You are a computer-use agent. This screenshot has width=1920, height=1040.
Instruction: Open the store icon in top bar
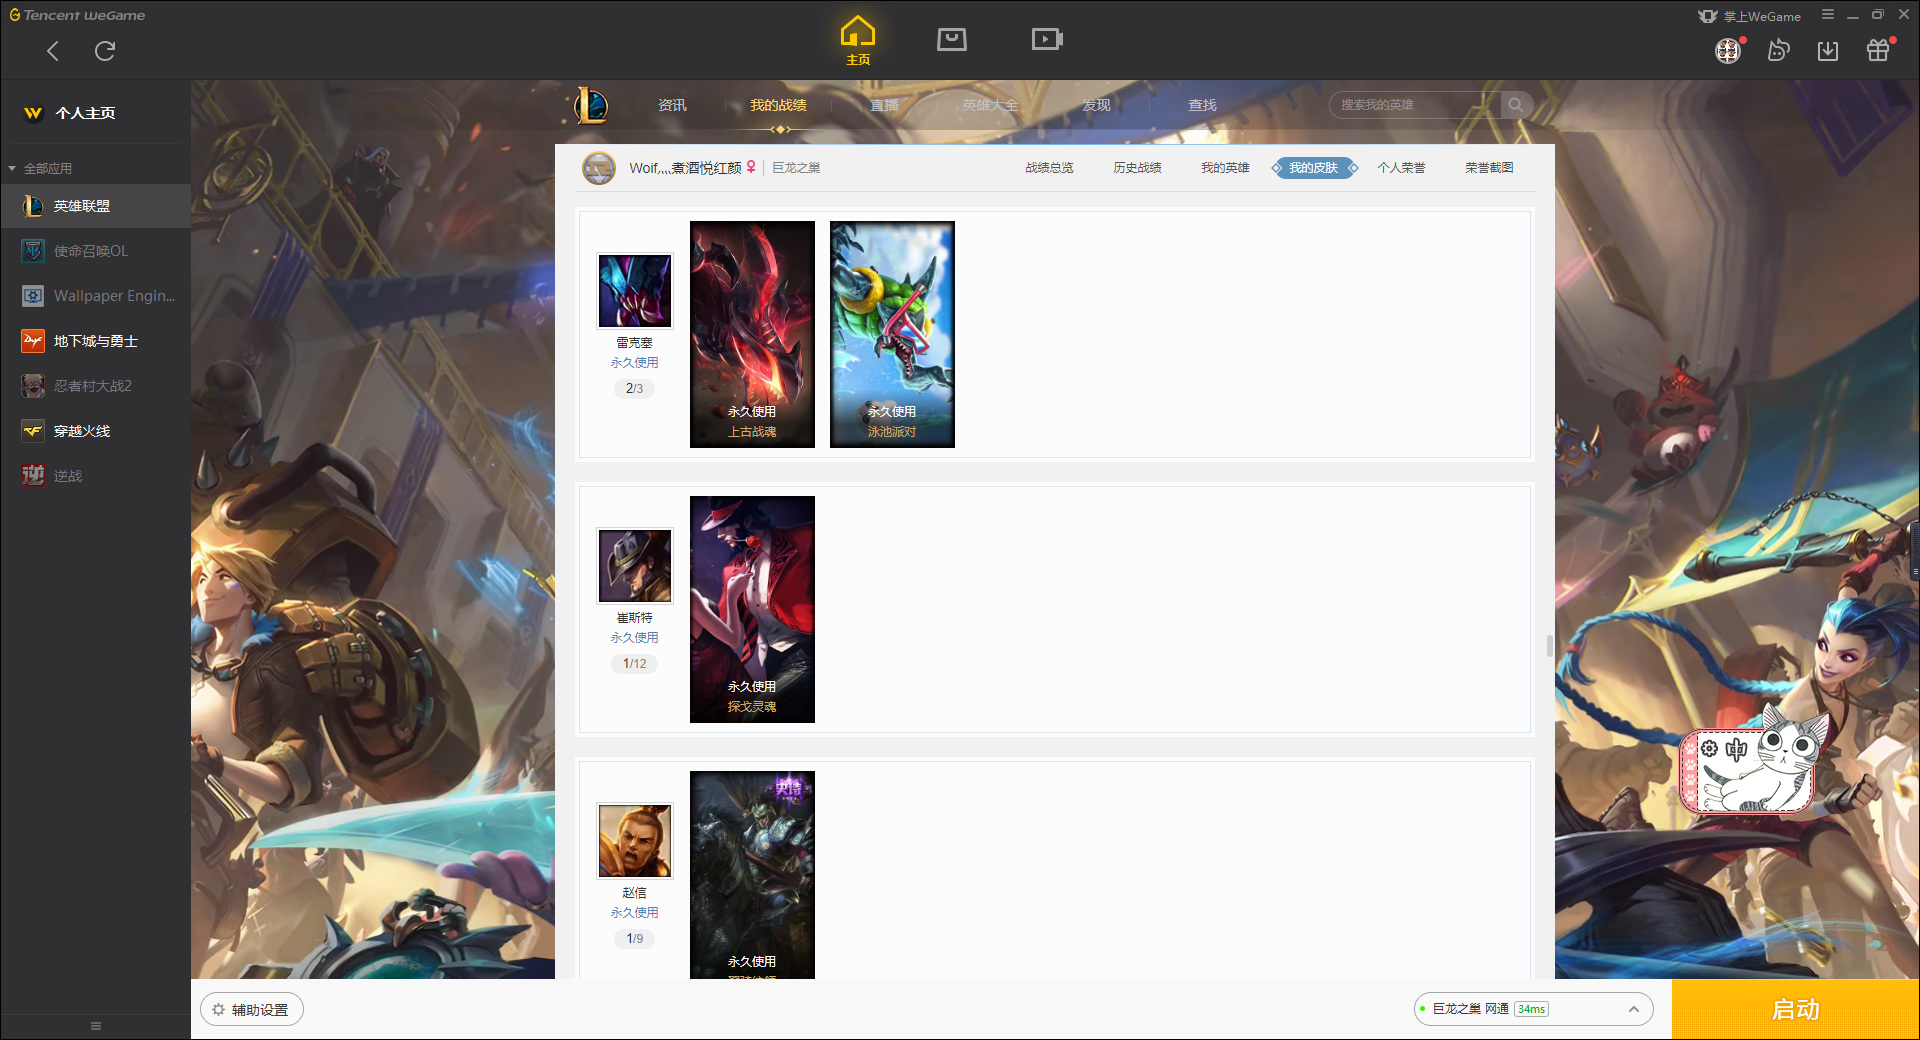click(952, 39)
